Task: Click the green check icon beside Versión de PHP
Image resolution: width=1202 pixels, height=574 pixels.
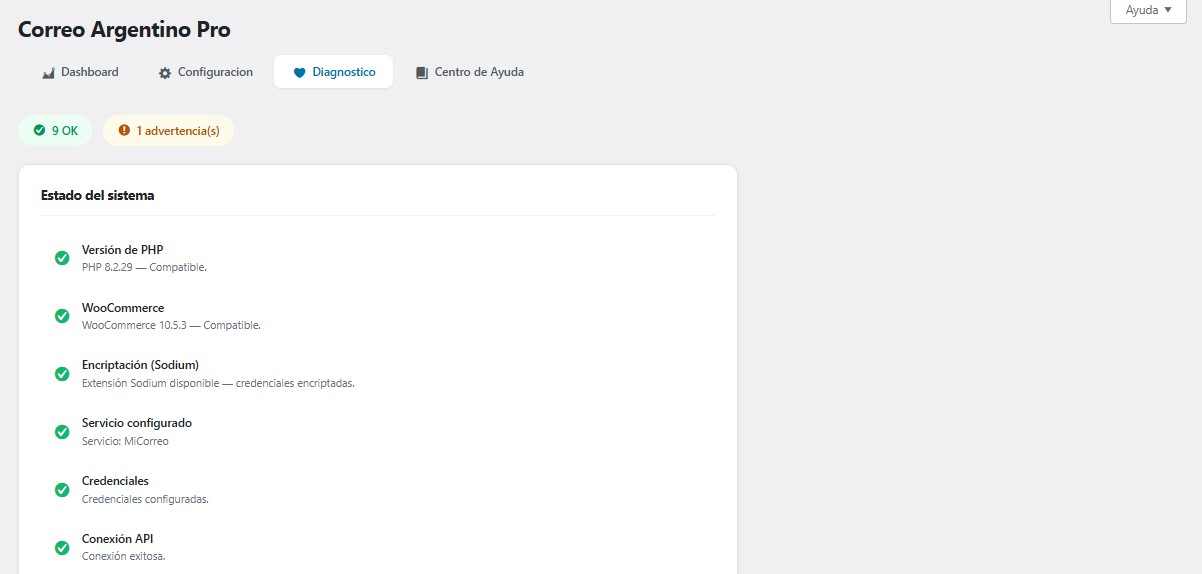Action: click(x=62, y=258)
